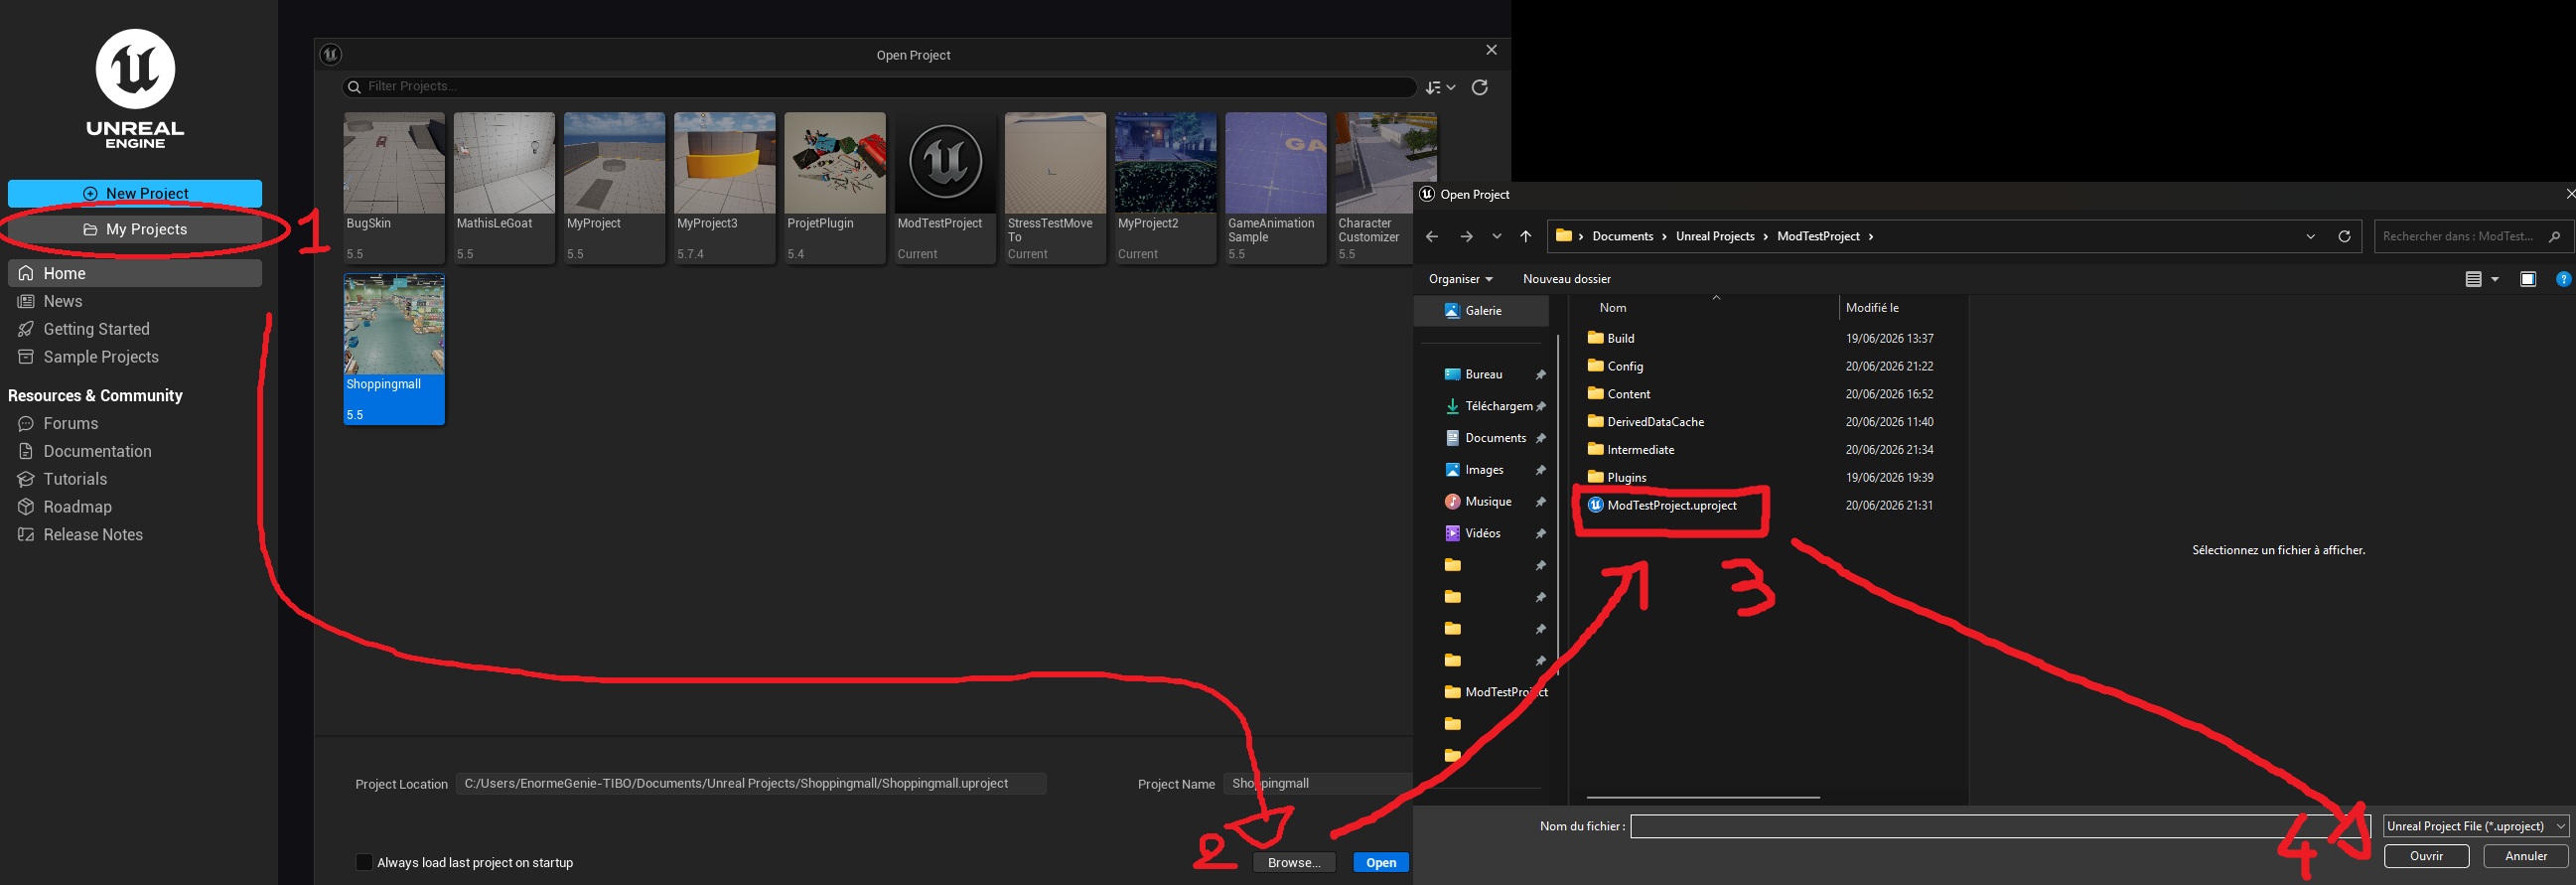Screen dimensions: 2576x885
Task: Click the Filter Projects search field
Action: click(879, 87)
